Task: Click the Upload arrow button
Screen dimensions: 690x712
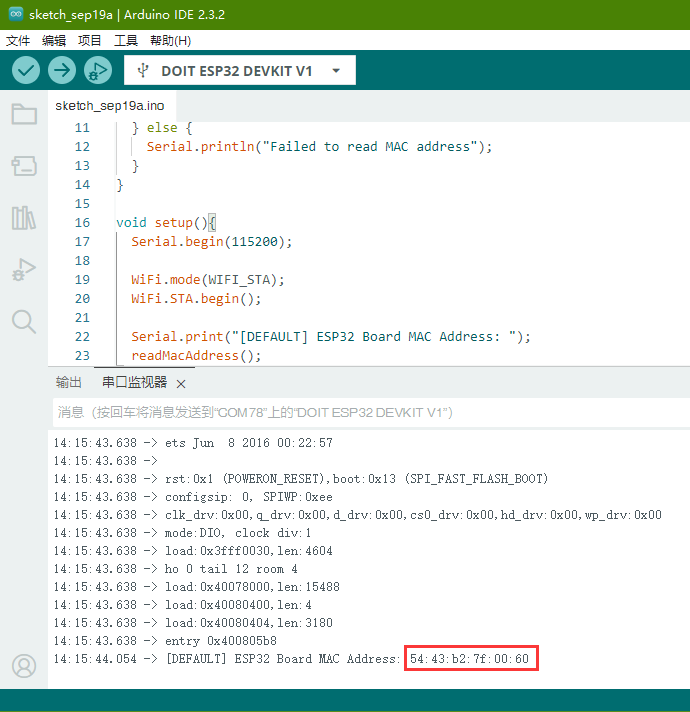Action: (x=62, y=70)
